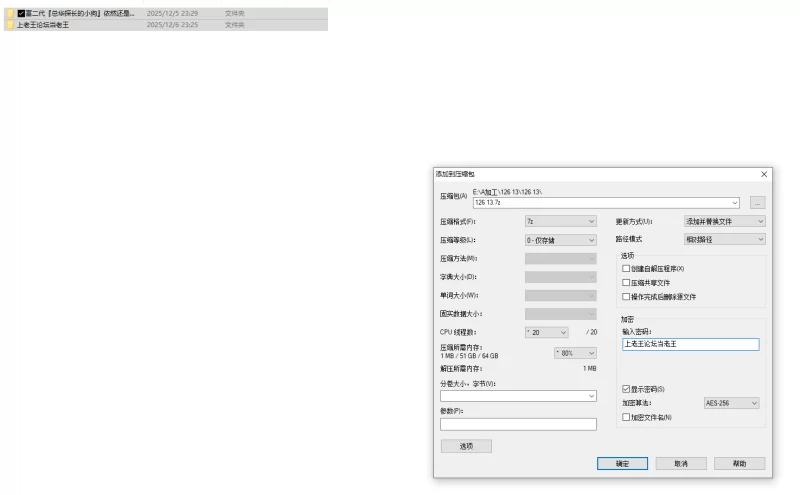Enable 压缩共享文件 checkbox
The width and height of the screenshot is (800, 495).
tap(626, 282)
